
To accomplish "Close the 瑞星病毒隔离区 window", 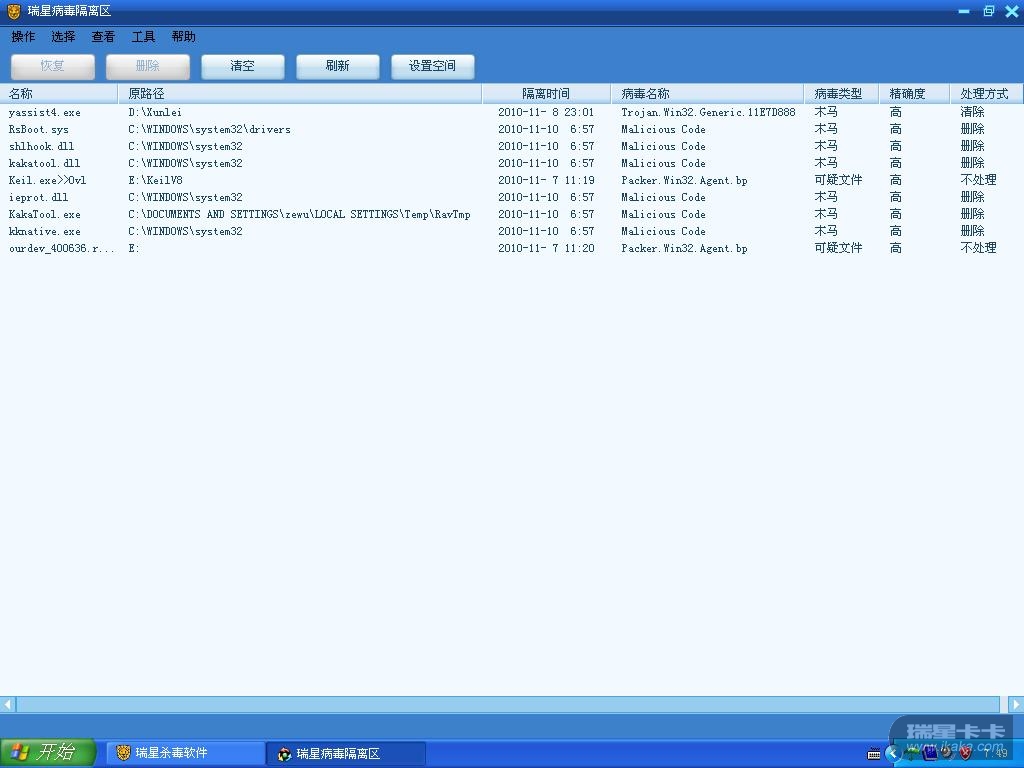I will click(x=1012, y=11).
